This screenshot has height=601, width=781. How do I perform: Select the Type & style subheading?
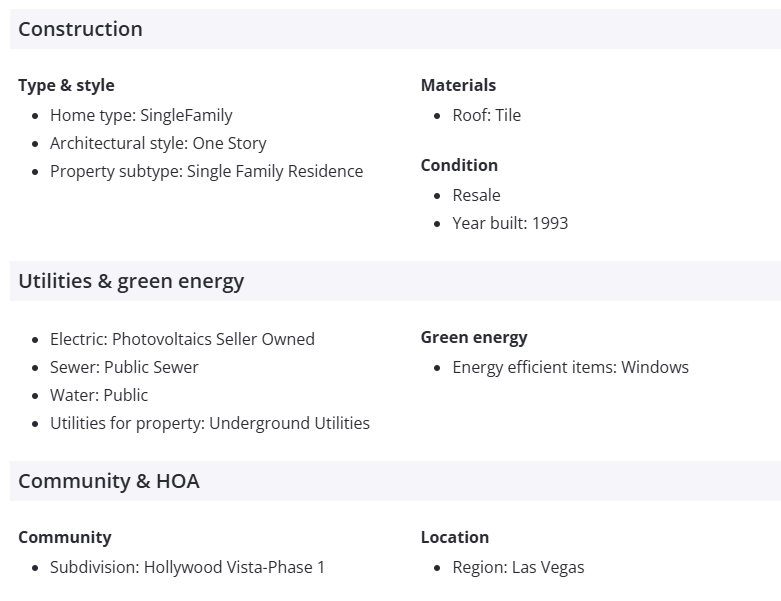click(66, 85)
